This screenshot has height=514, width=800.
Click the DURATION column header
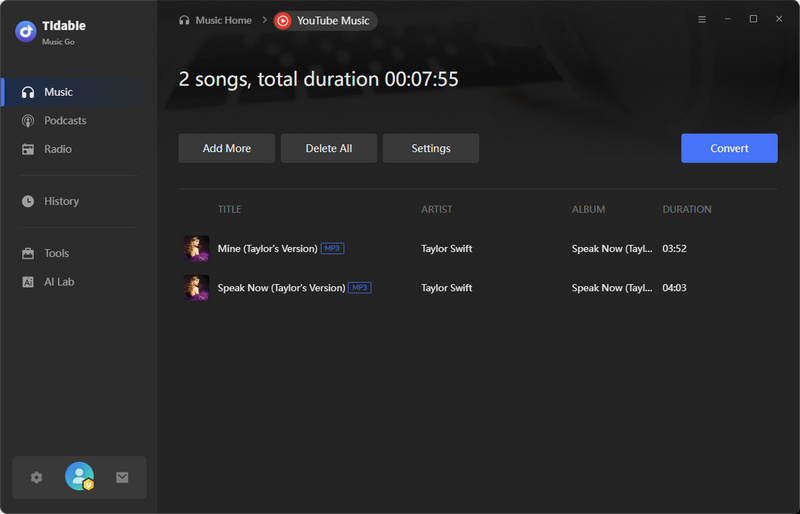pos(687,209)
